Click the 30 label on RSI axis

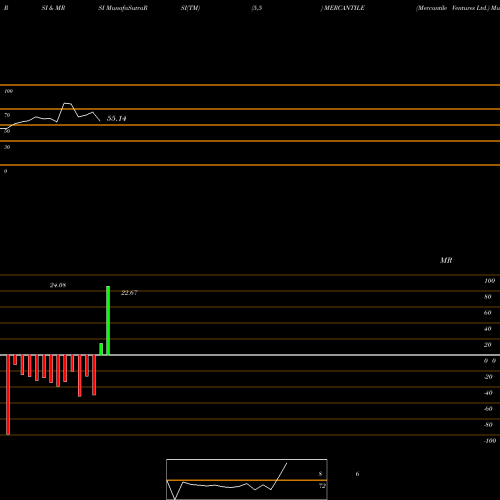pos(7,147)
